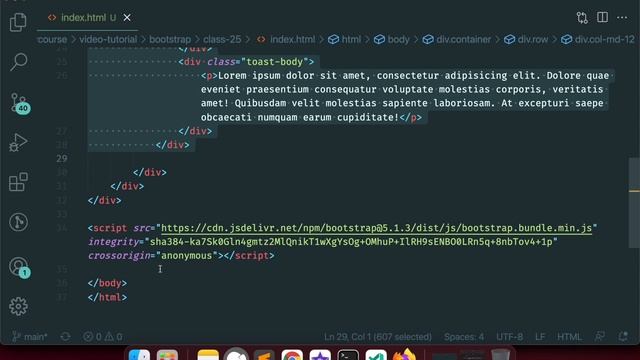Change end of line sequence 'LF'

pos(540,337)
